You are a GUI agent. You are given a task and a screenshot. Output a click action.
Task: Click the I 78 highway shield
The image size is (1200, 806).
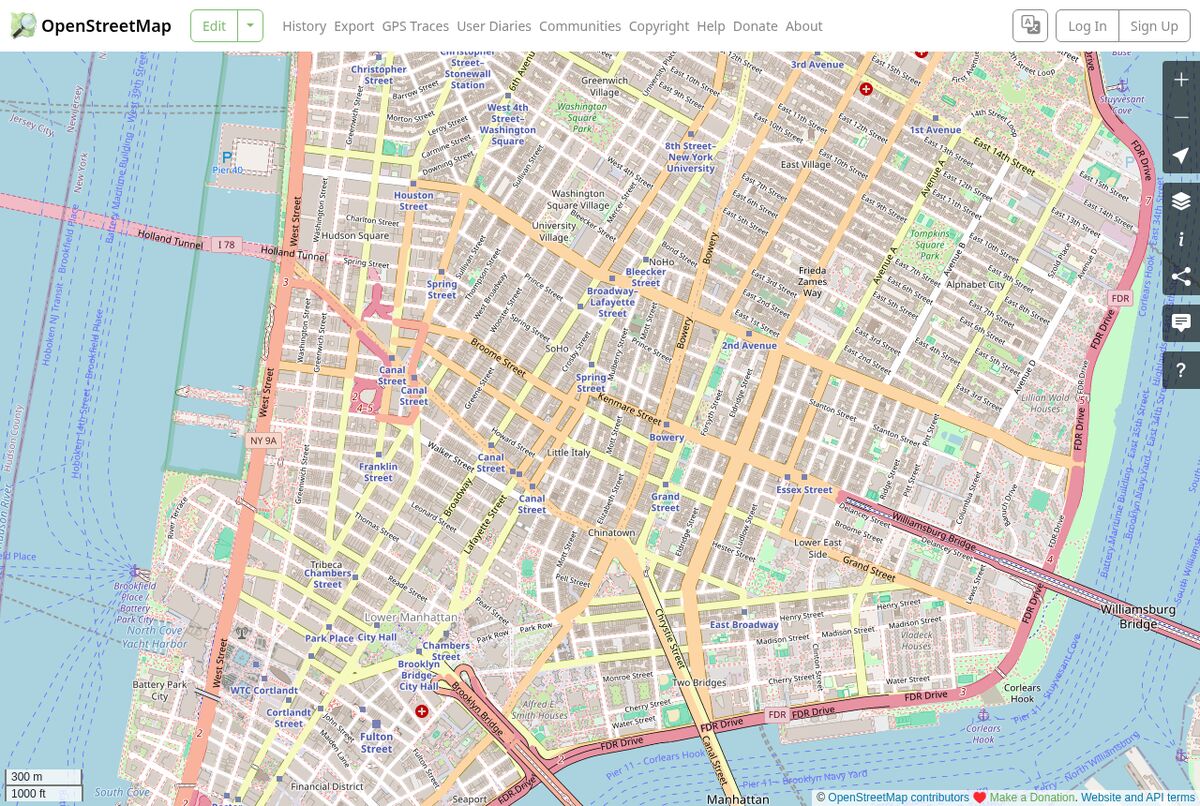click(x=225, y=244)
